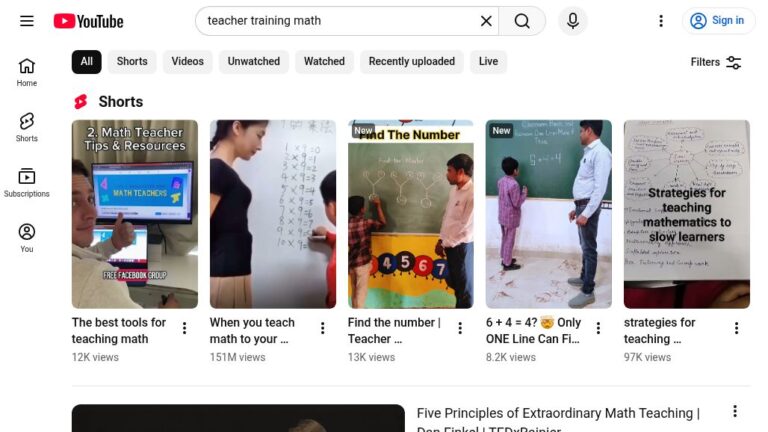Open options for "Find the number" short

click(x=460, y=328)
